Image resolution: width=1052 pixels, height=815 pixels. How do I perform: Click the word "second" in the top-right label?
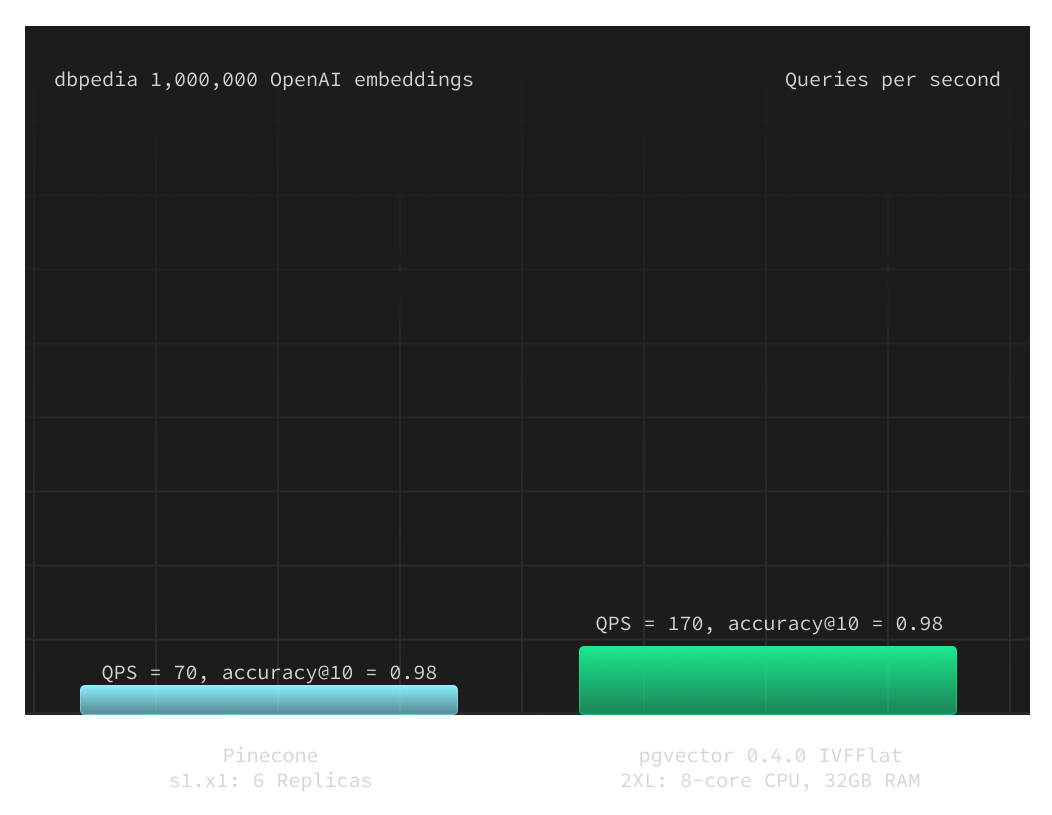pyautogui.click(x=964, y=80)
